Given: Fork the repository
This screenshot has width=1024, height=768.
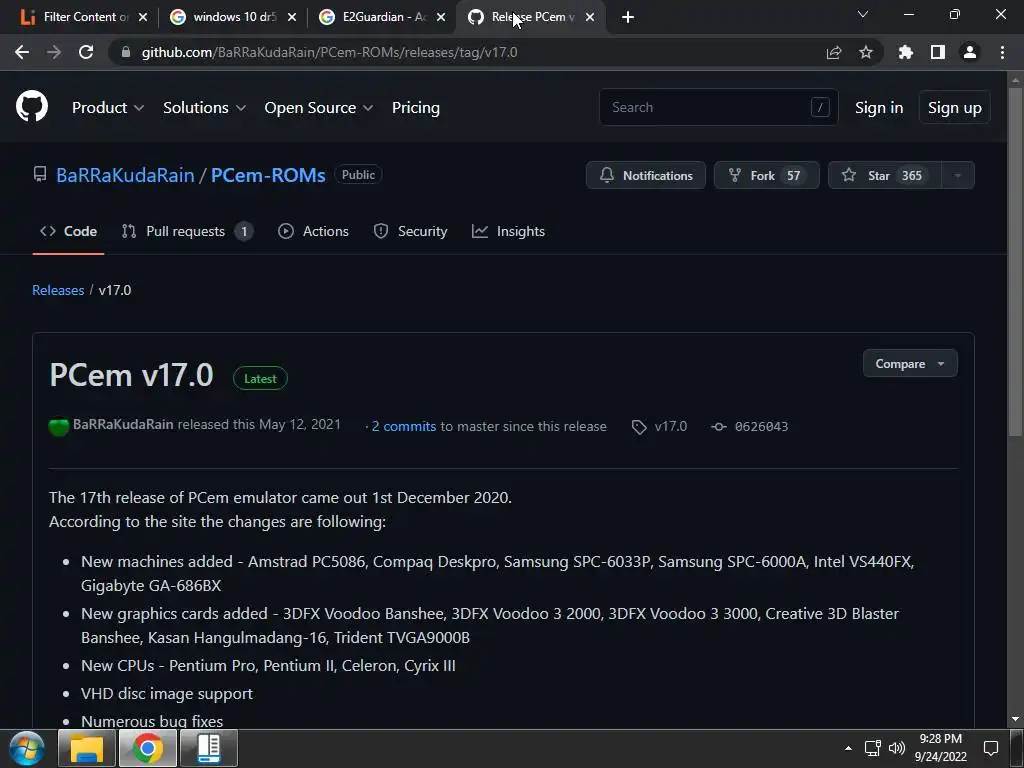Looking at the screenshot, I should point(766,175).
